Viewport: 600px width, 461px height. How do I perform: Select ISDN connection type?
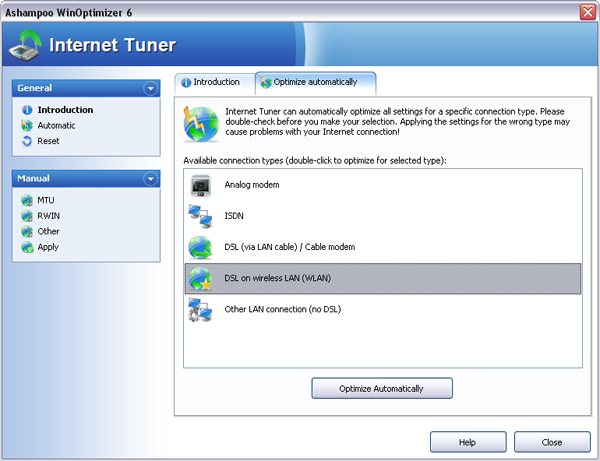pos(383,216)
